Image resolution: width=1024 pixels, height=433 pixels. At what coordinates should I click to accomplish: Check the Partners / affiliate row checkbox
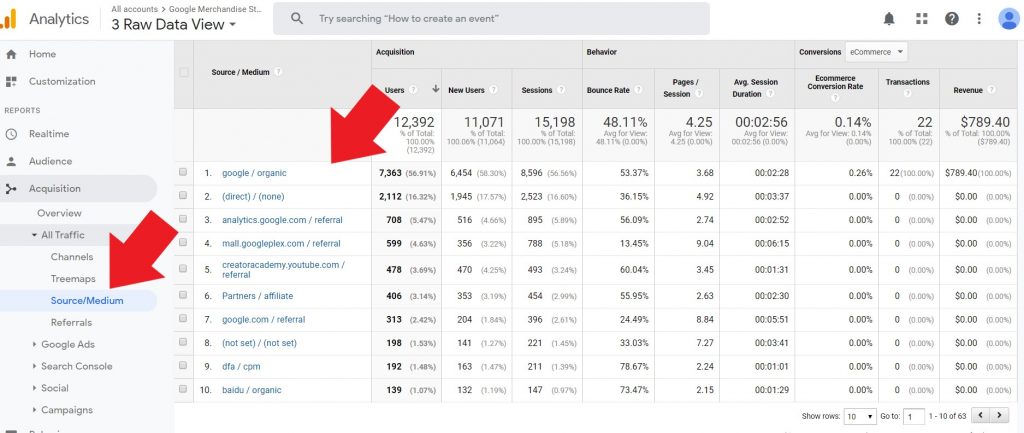pyautogui.click(x=183, y=295)
